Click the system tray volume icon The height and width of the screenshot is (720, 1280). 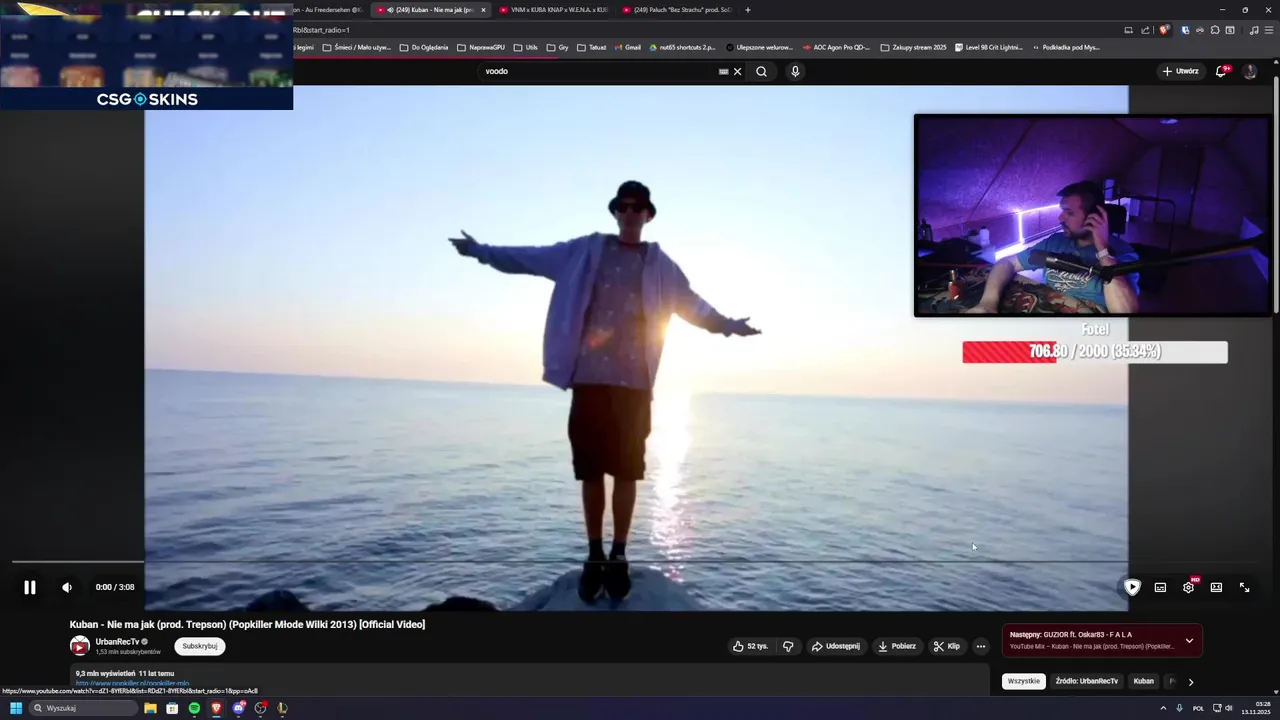tap(1229, 708)
